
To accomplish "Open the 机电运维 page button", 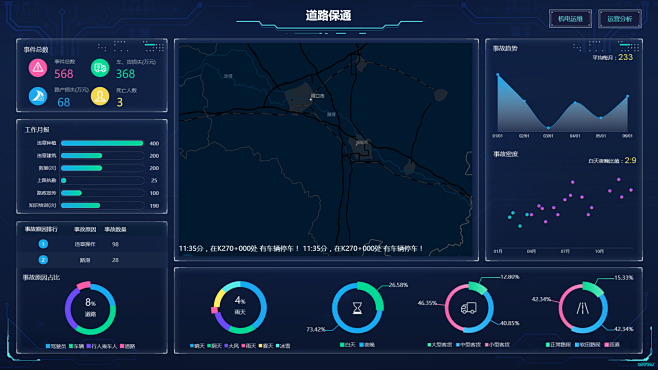I will (570, 19).
